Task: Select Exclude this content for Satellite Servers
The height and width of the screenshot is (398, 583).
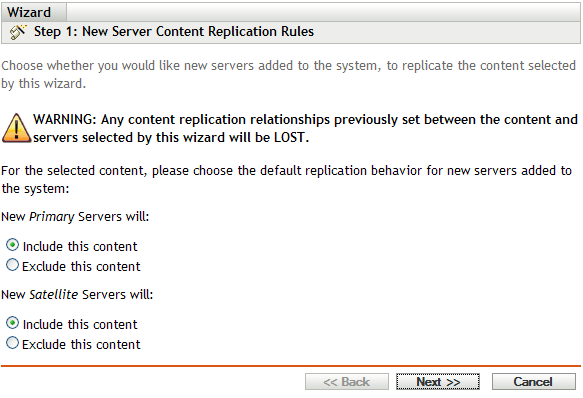Action: (x=12, y=343)
